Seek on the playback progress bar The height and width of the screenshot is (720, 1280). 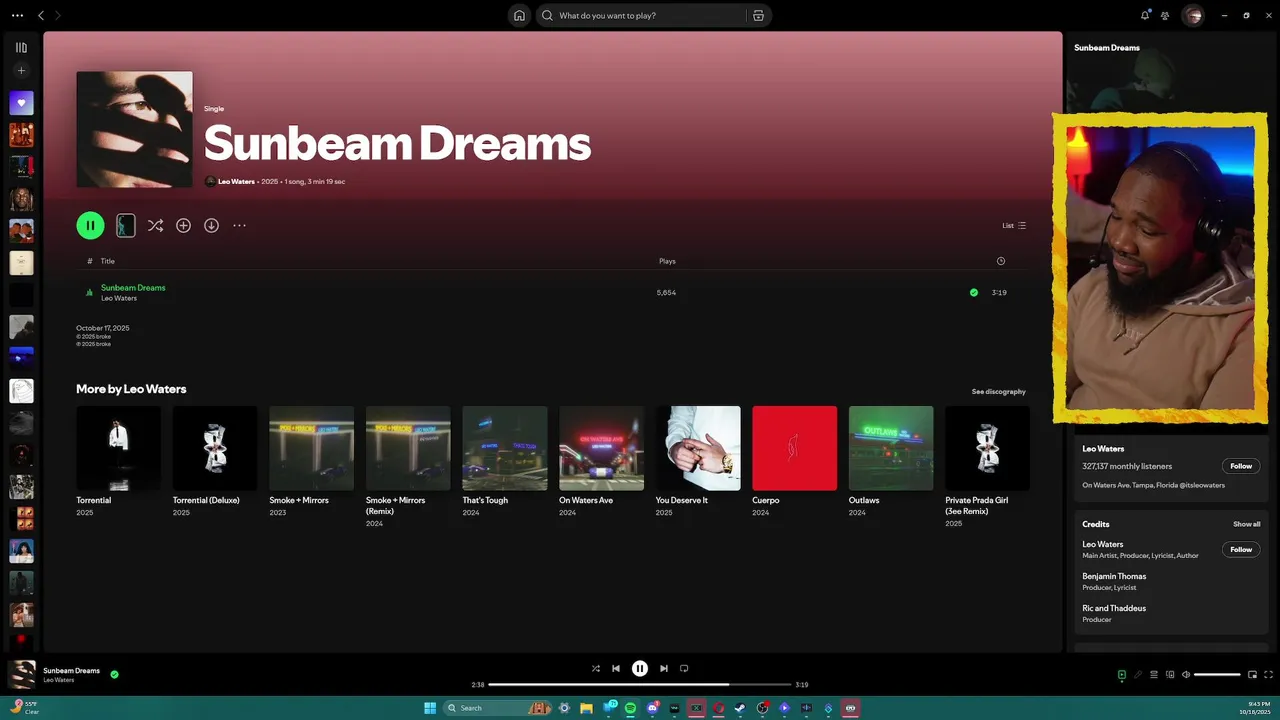640,685
